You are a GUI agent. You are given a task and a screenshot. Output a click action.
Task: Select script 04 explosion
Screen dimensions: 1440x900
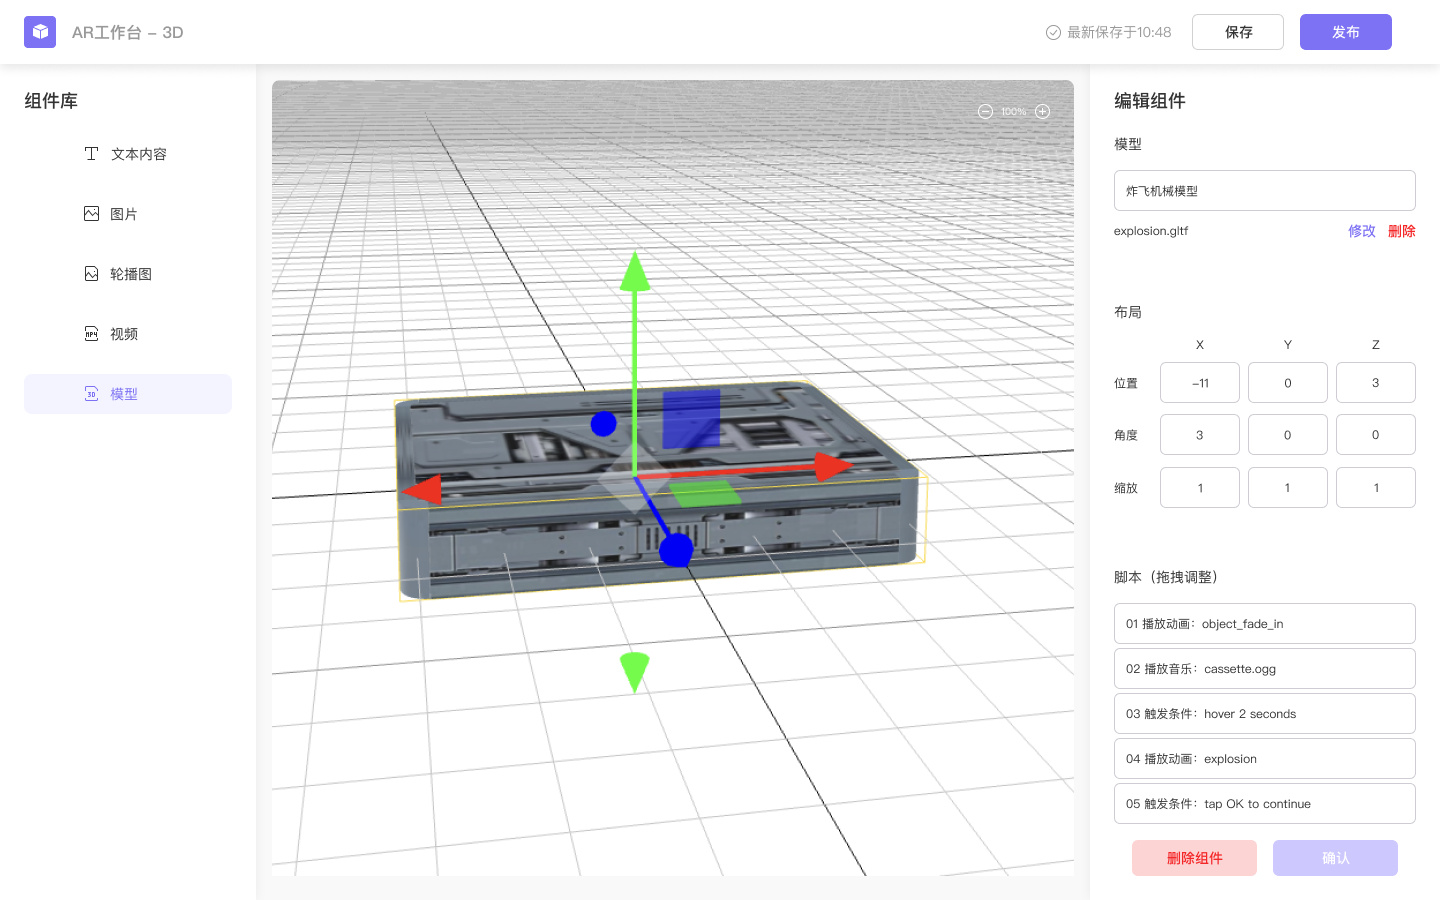tap(1265, 758)
